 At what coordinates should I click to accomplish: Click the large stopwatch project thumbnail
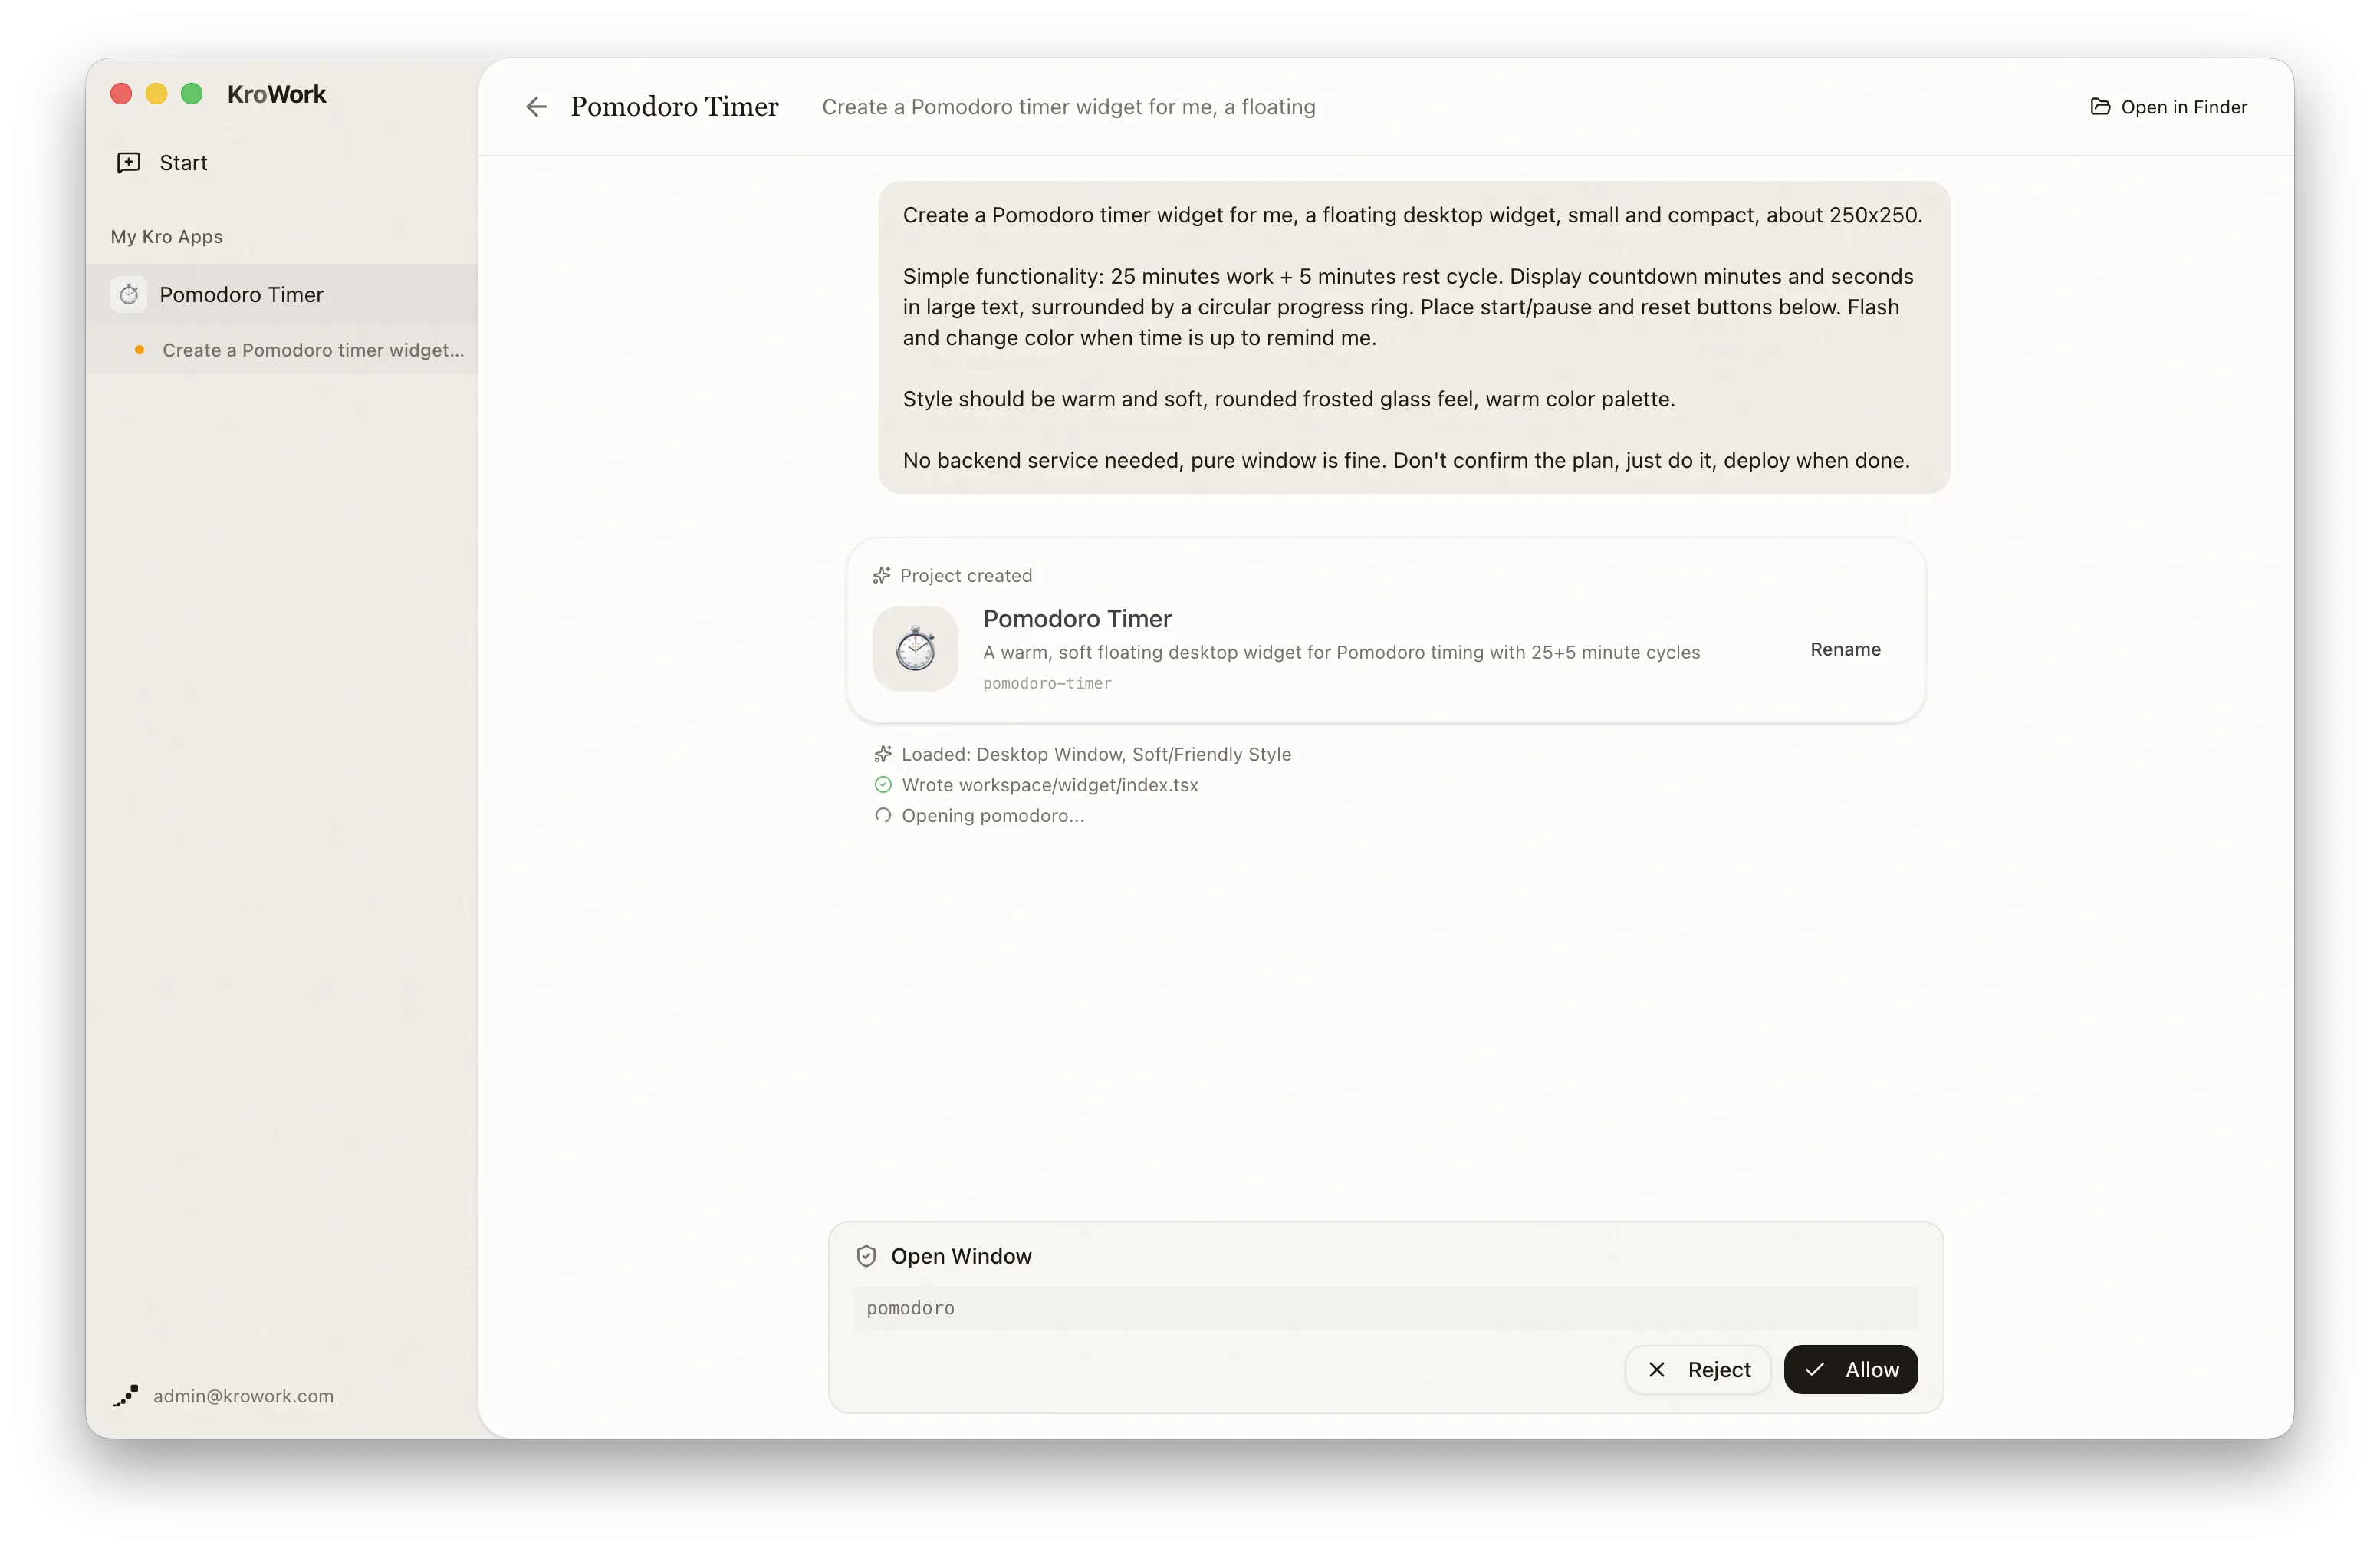(915, 649)
